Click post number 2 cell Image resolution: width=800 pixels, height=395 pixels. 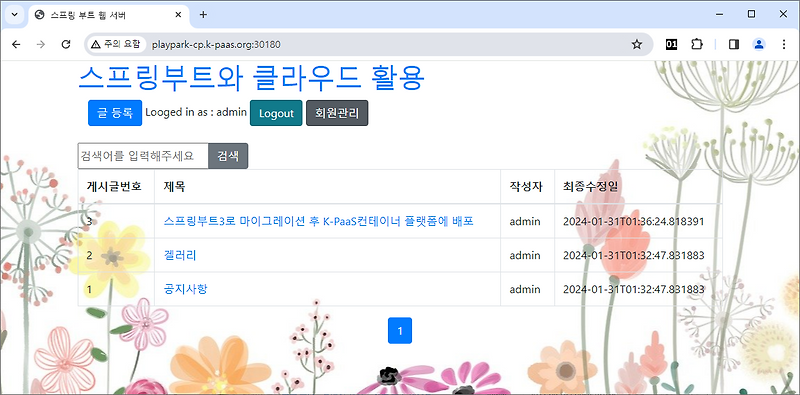[116, 255]
